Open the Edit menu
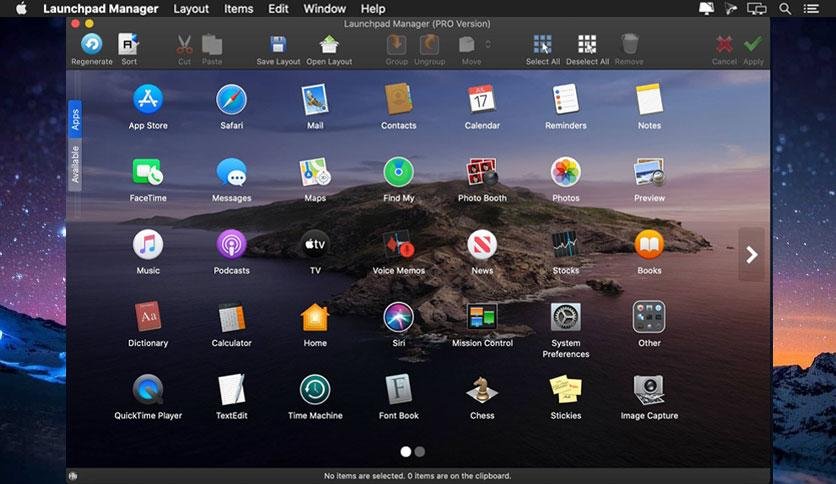 click(278, 9)
